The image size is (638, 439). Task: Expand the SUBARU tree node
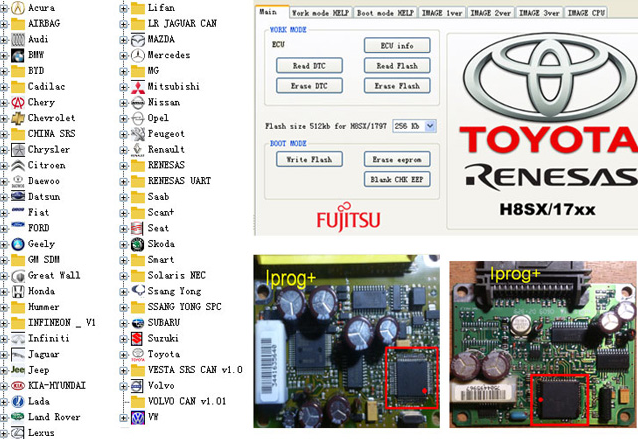click(x=124, y=323)
